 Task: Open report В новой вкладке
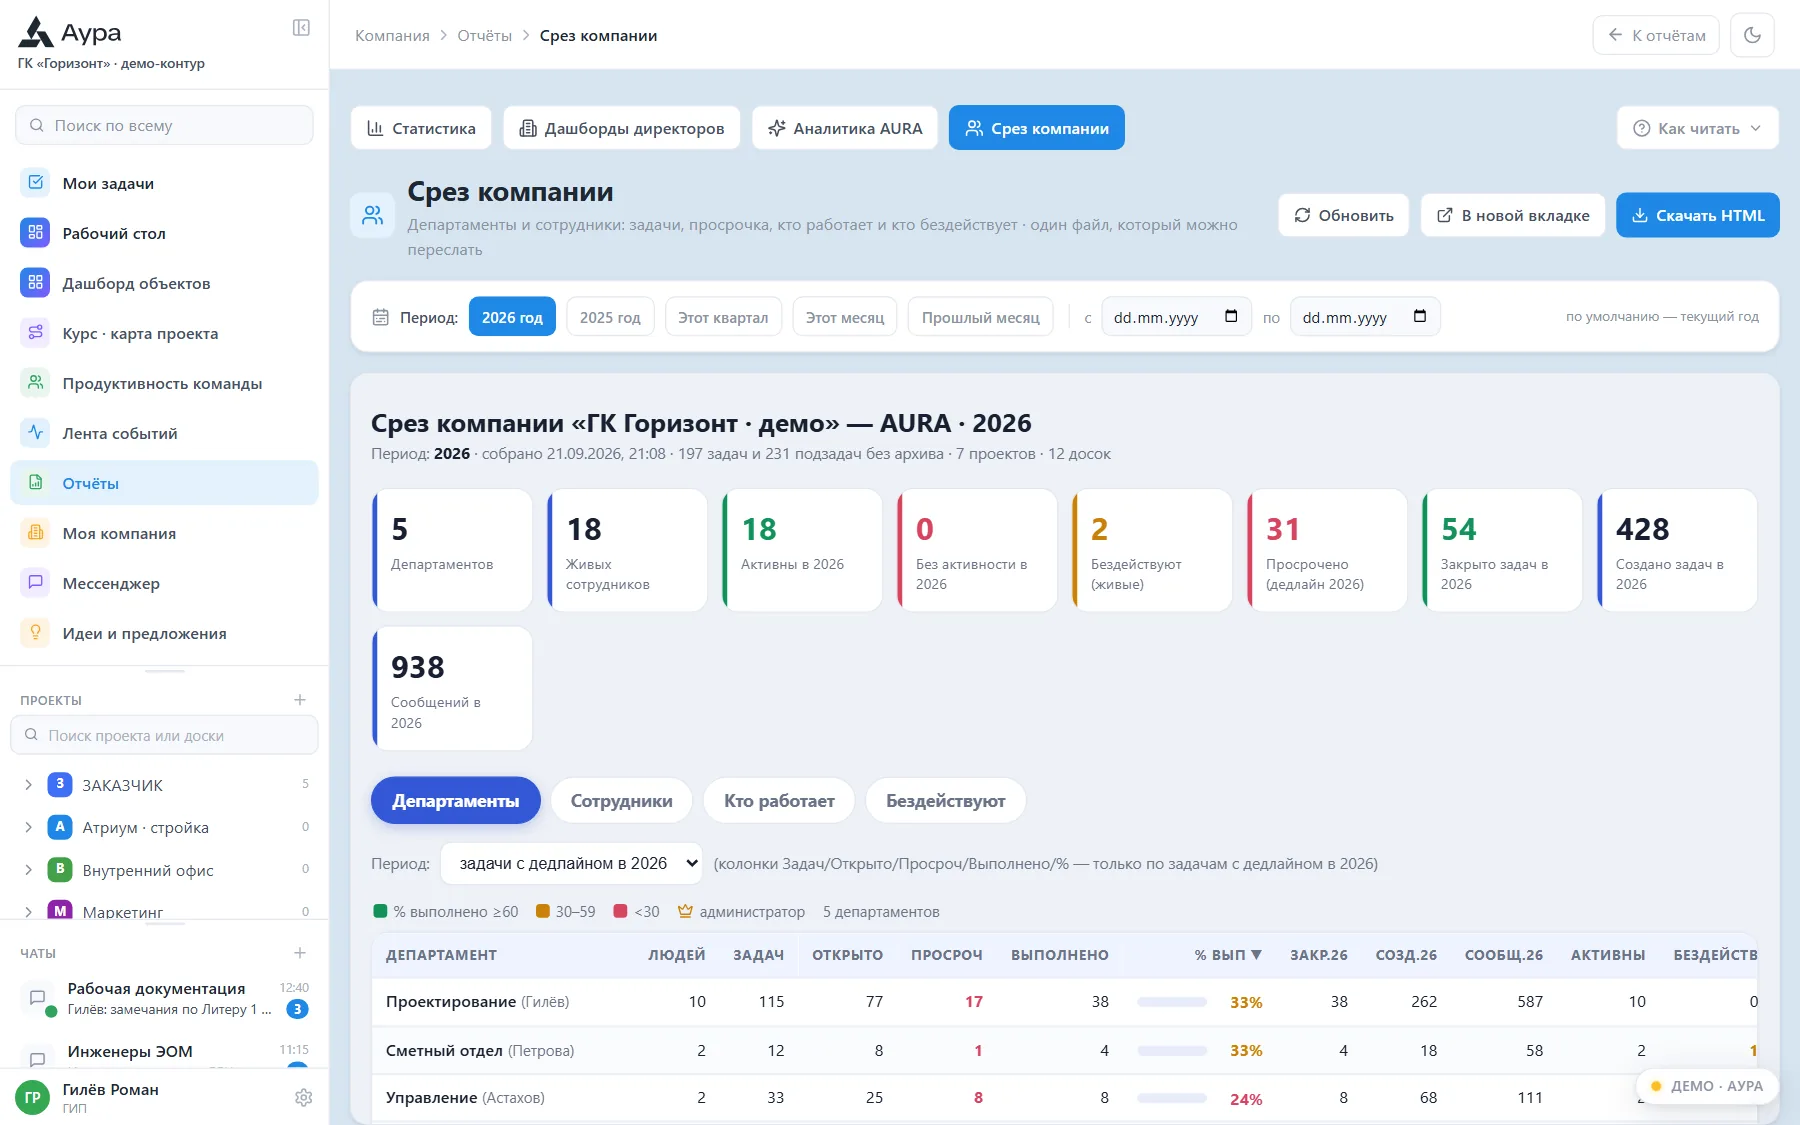coord(1513,215)
